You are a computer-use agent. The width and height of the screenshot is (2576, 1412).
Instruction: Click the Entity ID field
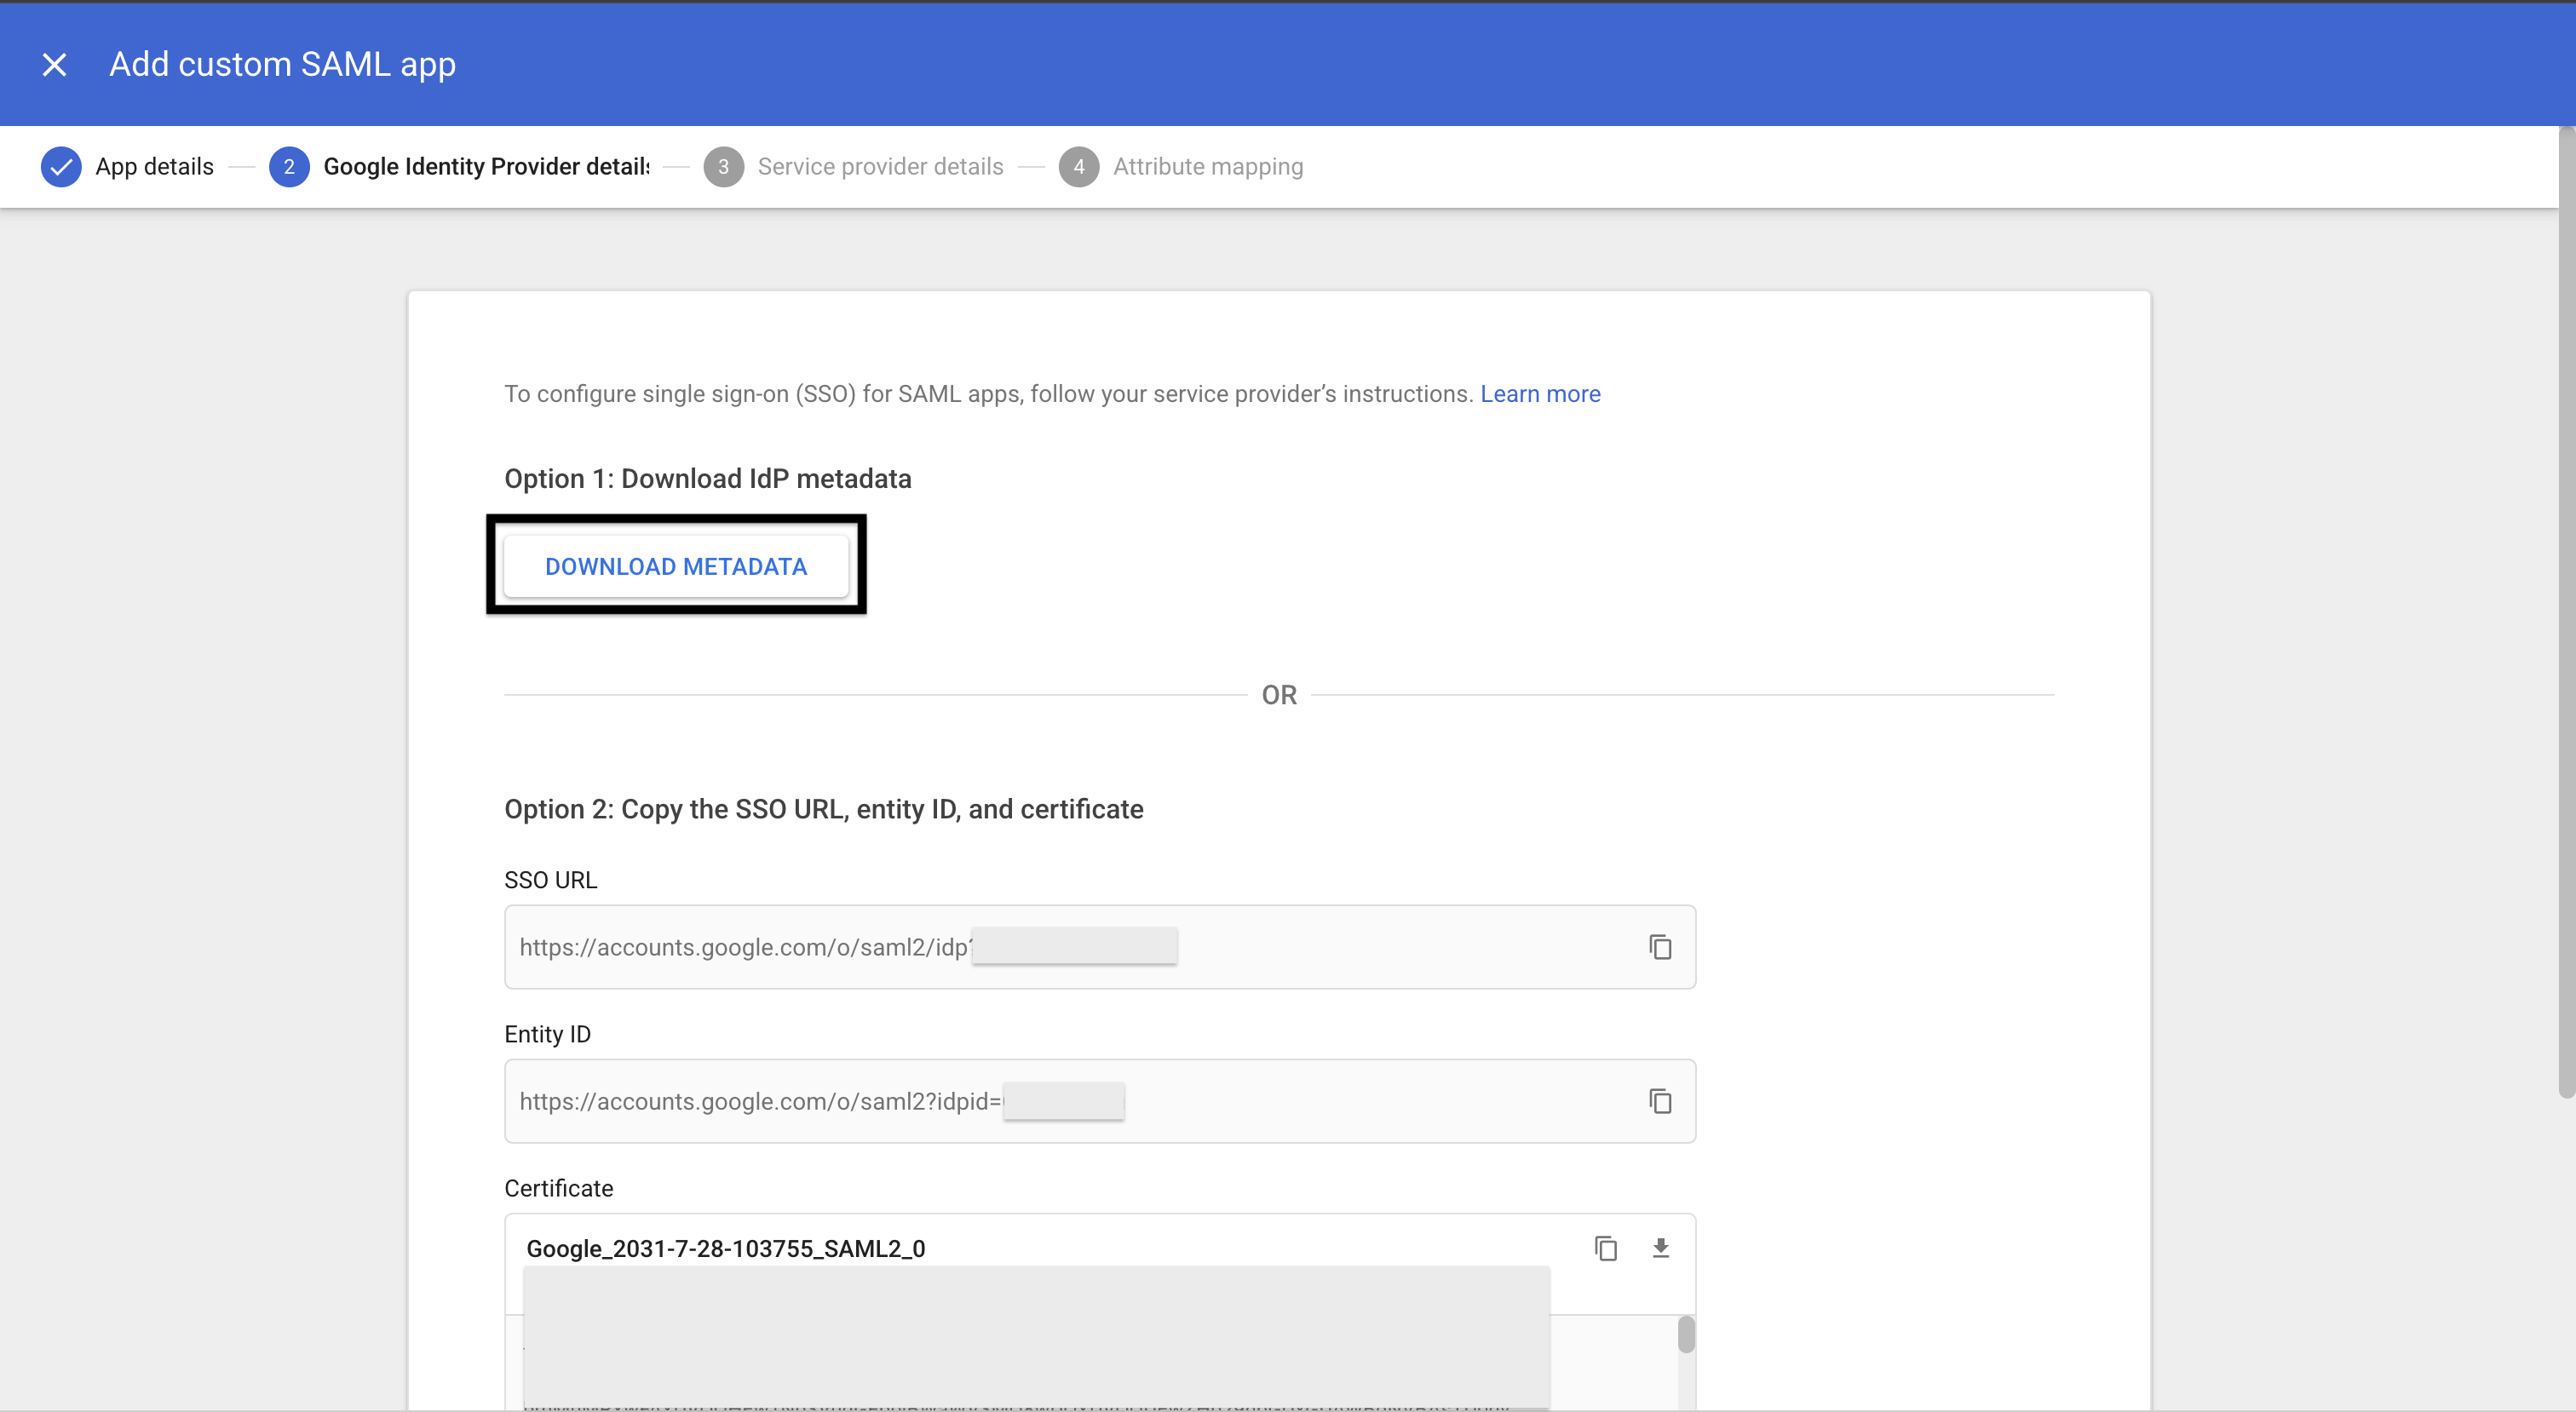click(x=1100, y=1101)
